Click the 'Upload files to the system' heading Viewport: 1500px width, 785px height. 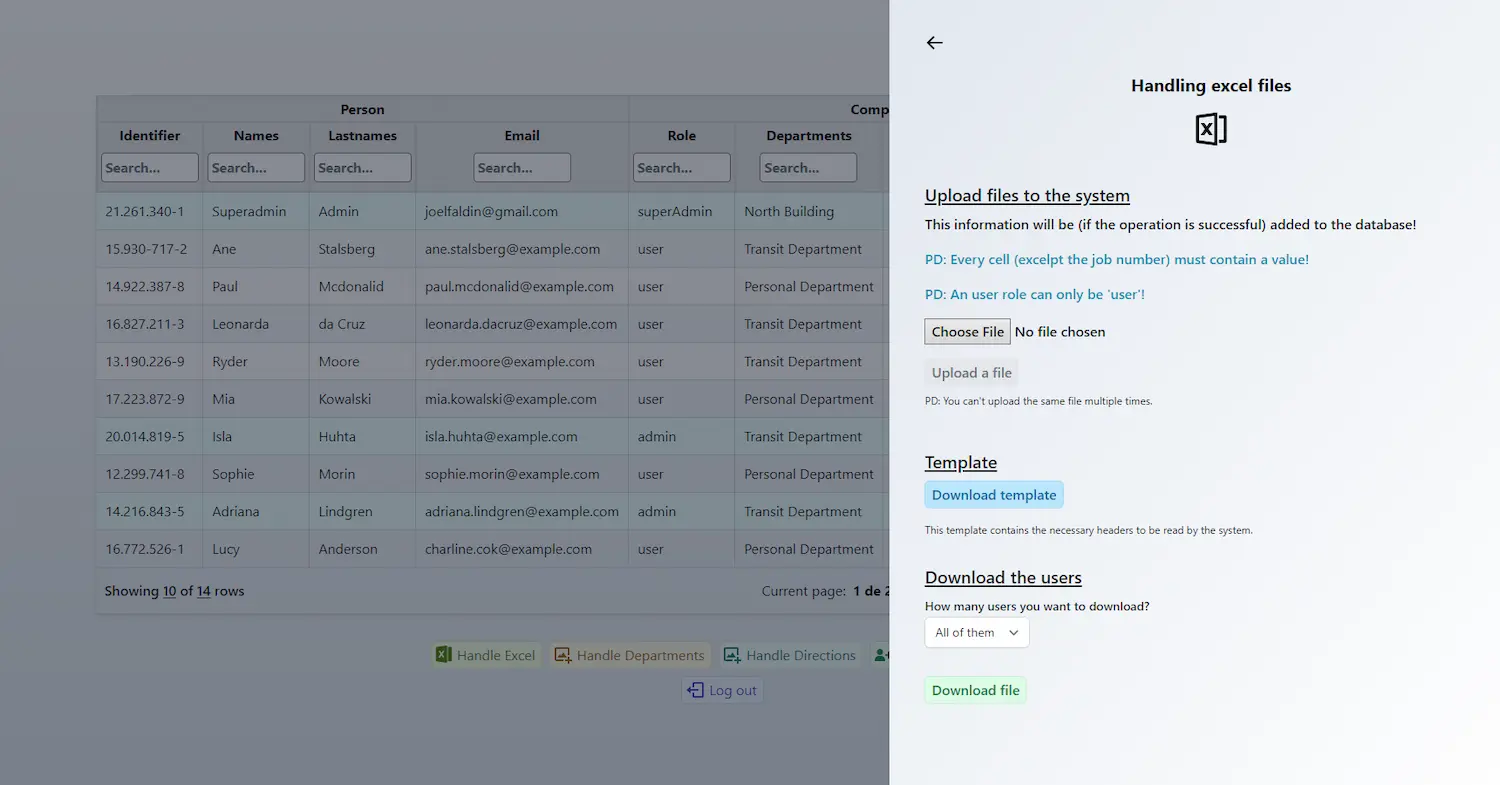(1027, 195)
